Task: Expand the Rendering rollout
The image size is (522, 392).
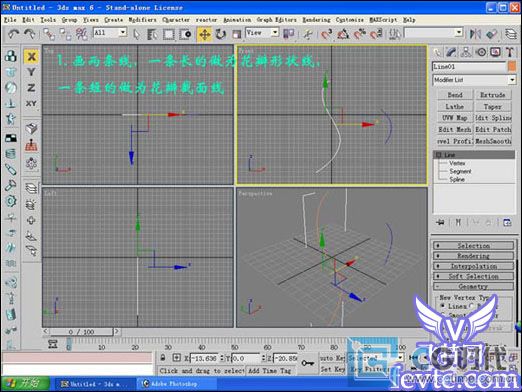Action: pos(473,256)
